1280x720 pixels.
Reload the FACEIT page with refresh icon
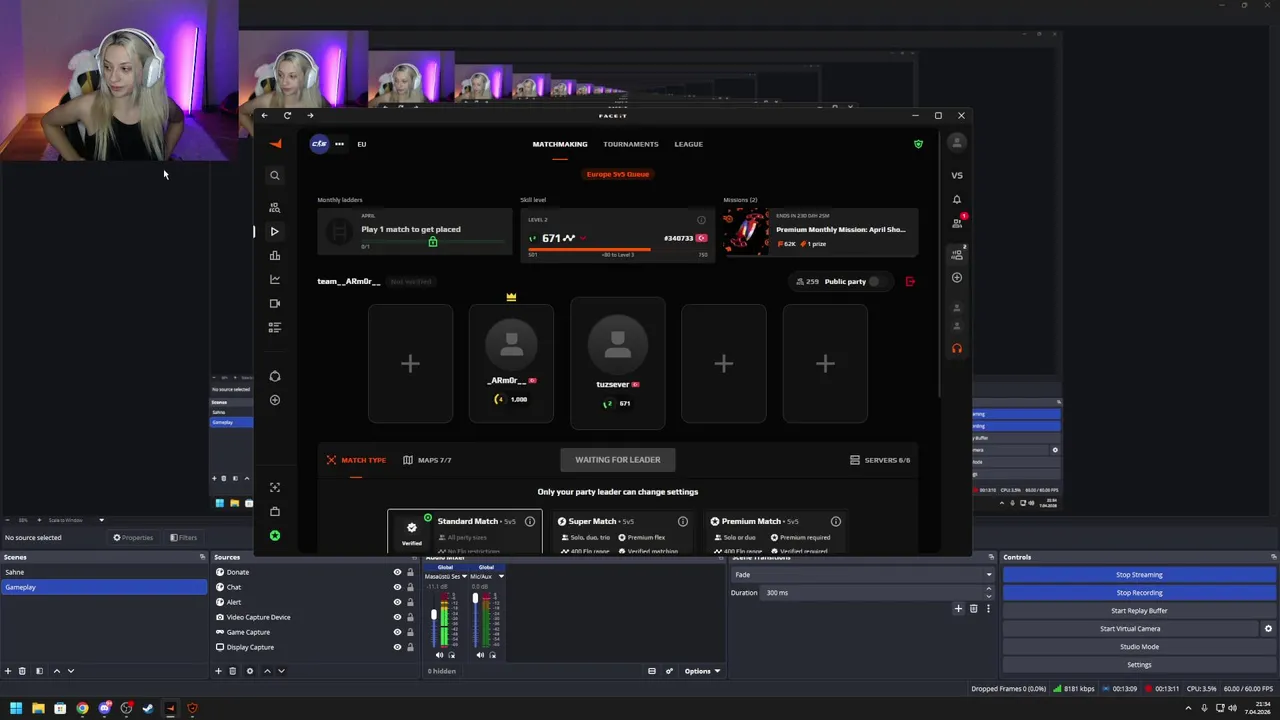pos(287,115)
